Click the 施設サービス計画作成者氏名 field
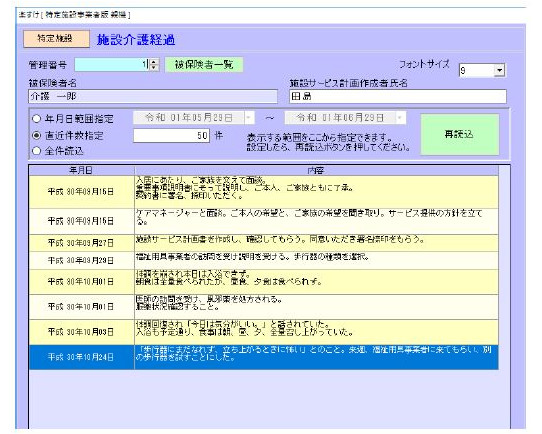The width and height of the screenshot is (542, 434). (x=398, y=96)
